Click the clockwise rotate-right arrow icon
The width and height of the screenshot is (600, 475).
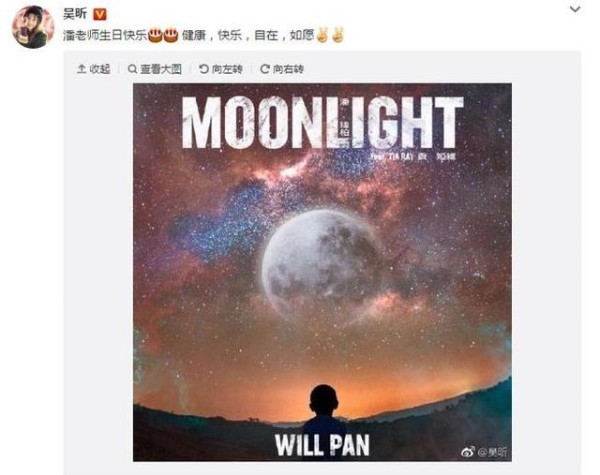(265, 69)
